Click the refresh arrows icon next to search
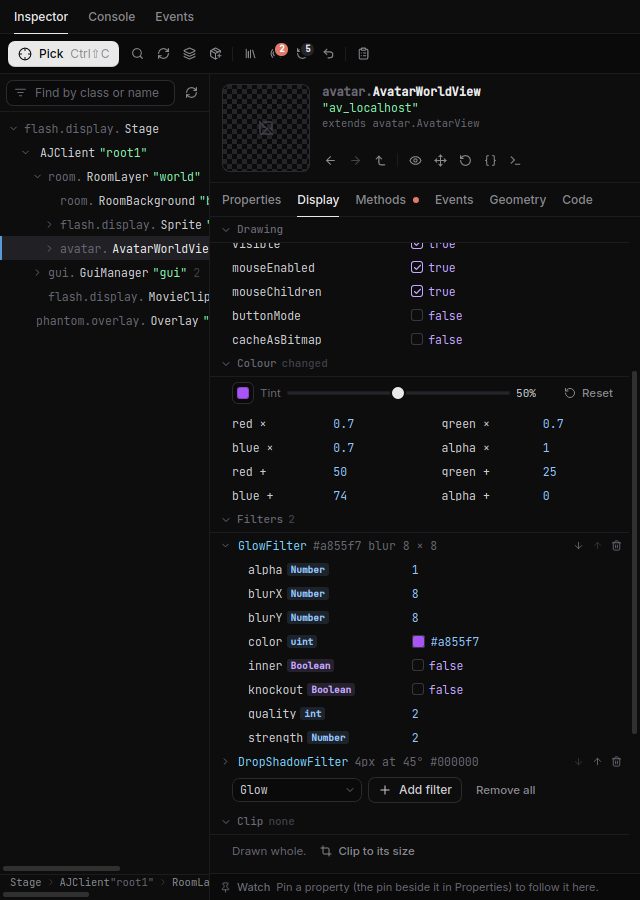This screenshot has height=900, width=640. (163, 54)
